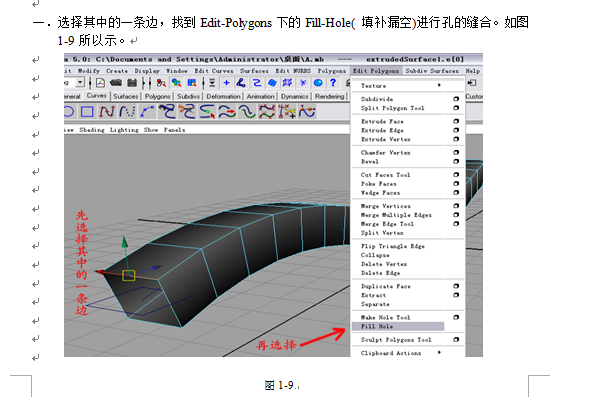Select the arc tool shelf icon
Image resolution: width=612 pixels, height=402 pixels.
[x=147, y=112]
